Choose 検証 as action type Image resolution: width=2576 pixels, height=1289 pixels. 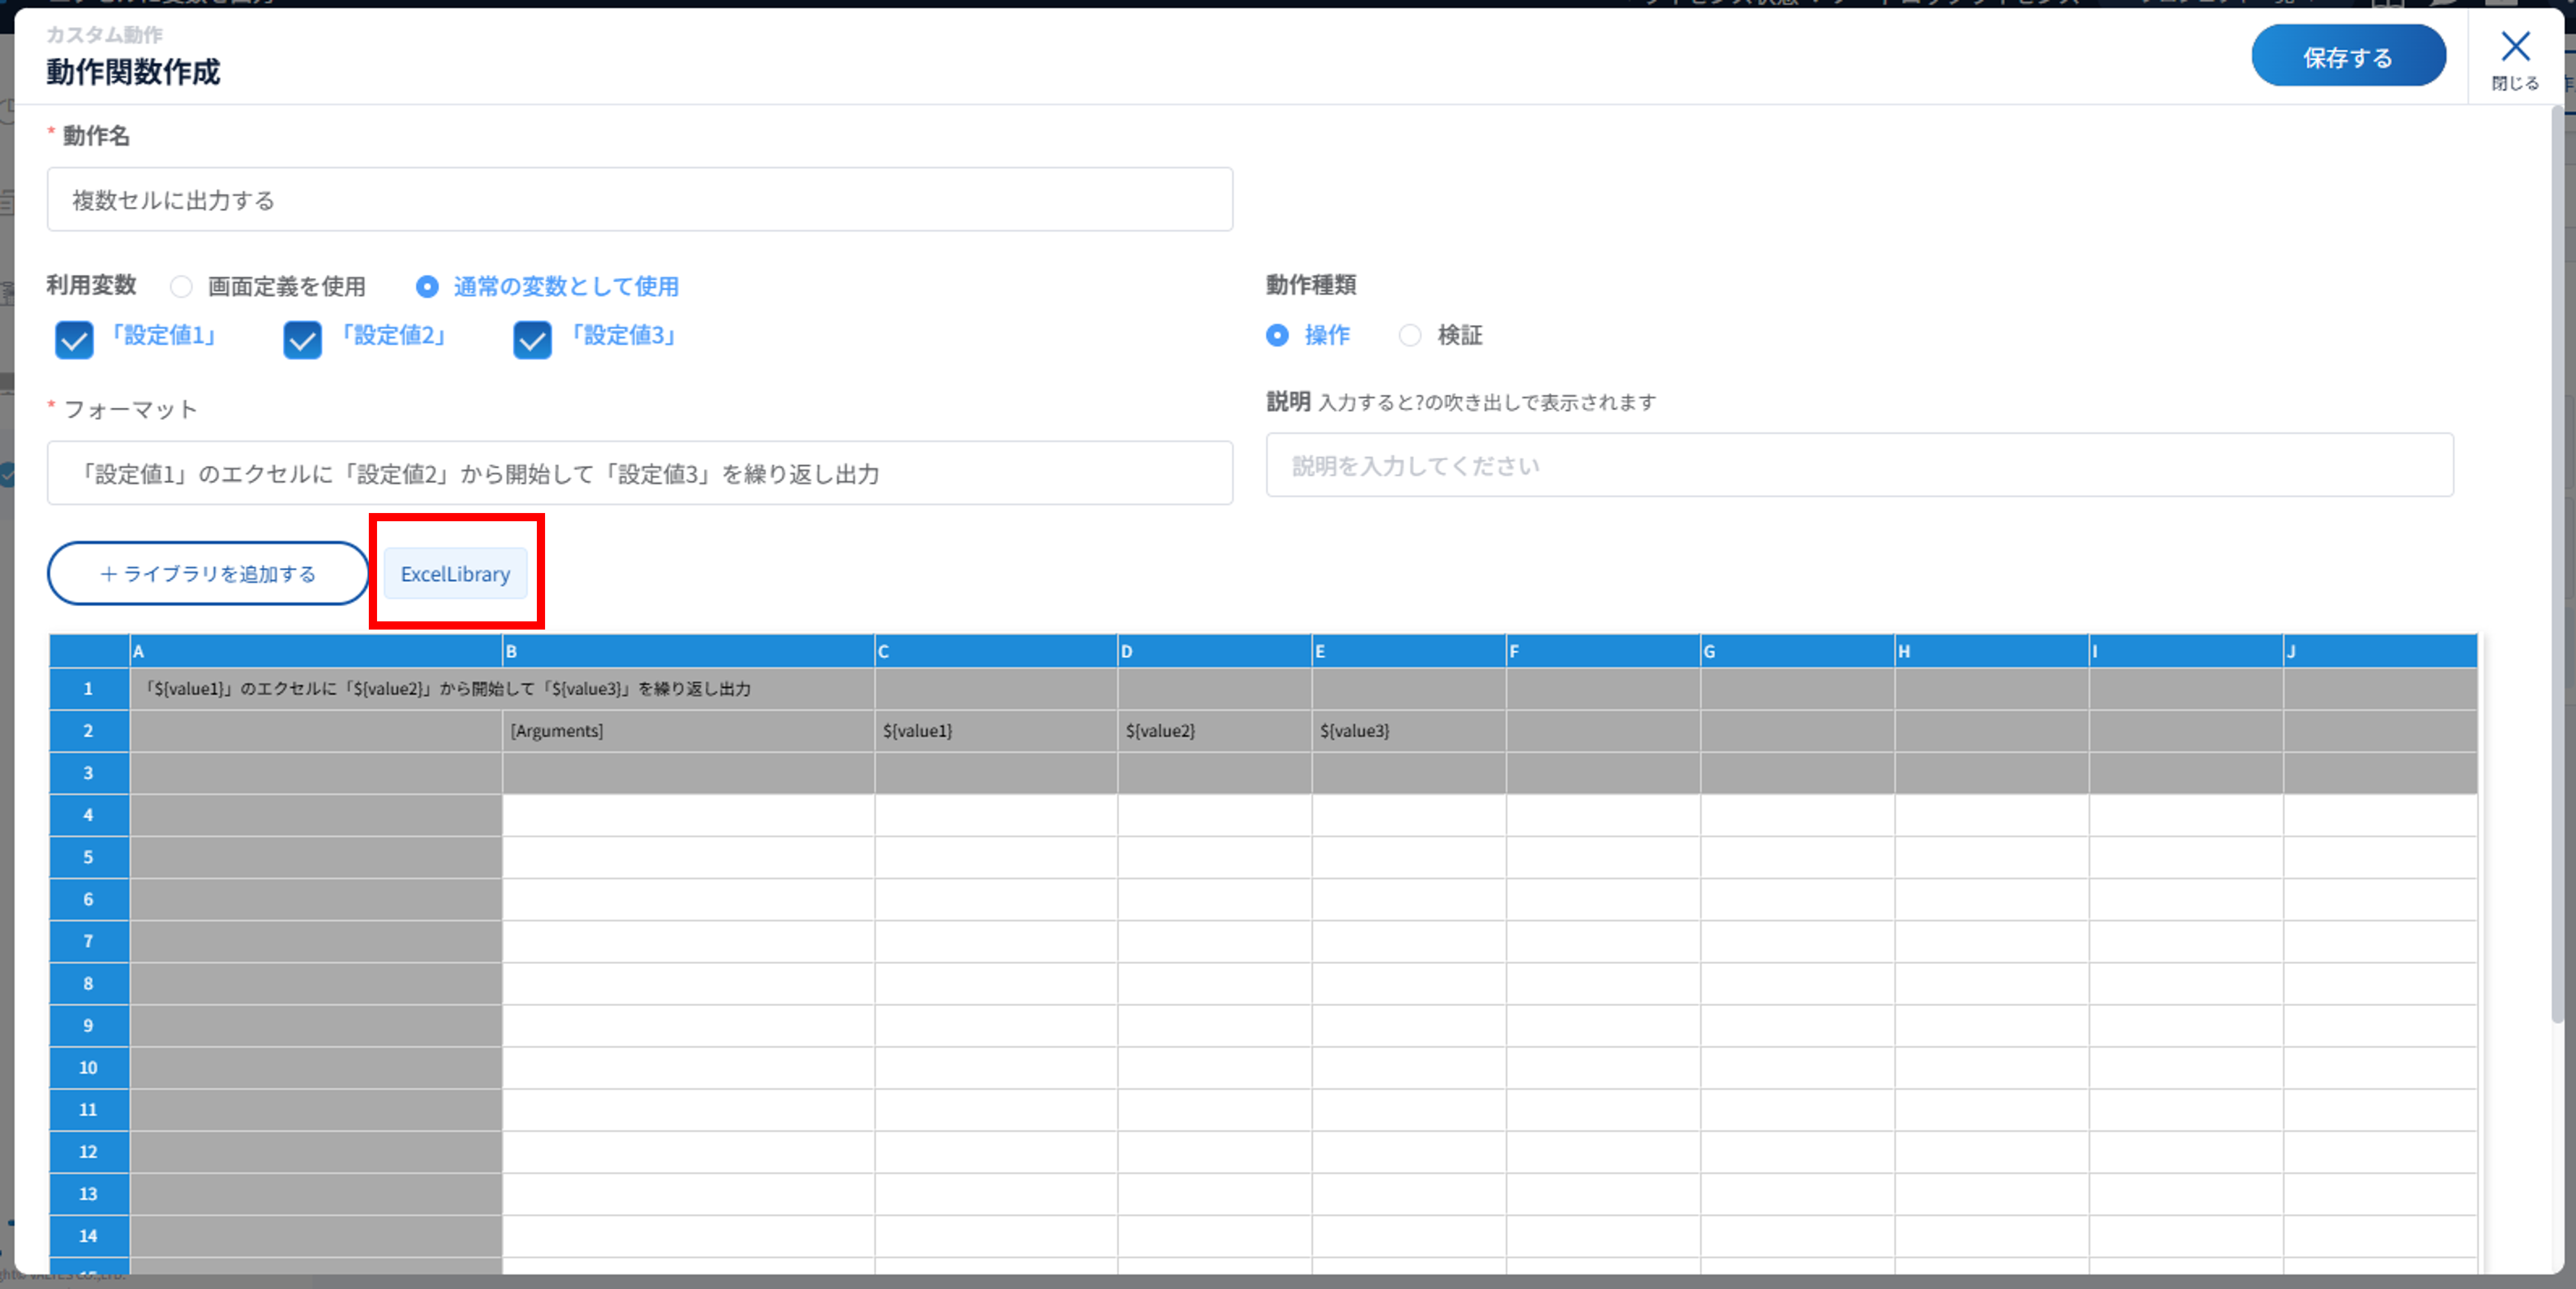click(x=1409, y=335)
